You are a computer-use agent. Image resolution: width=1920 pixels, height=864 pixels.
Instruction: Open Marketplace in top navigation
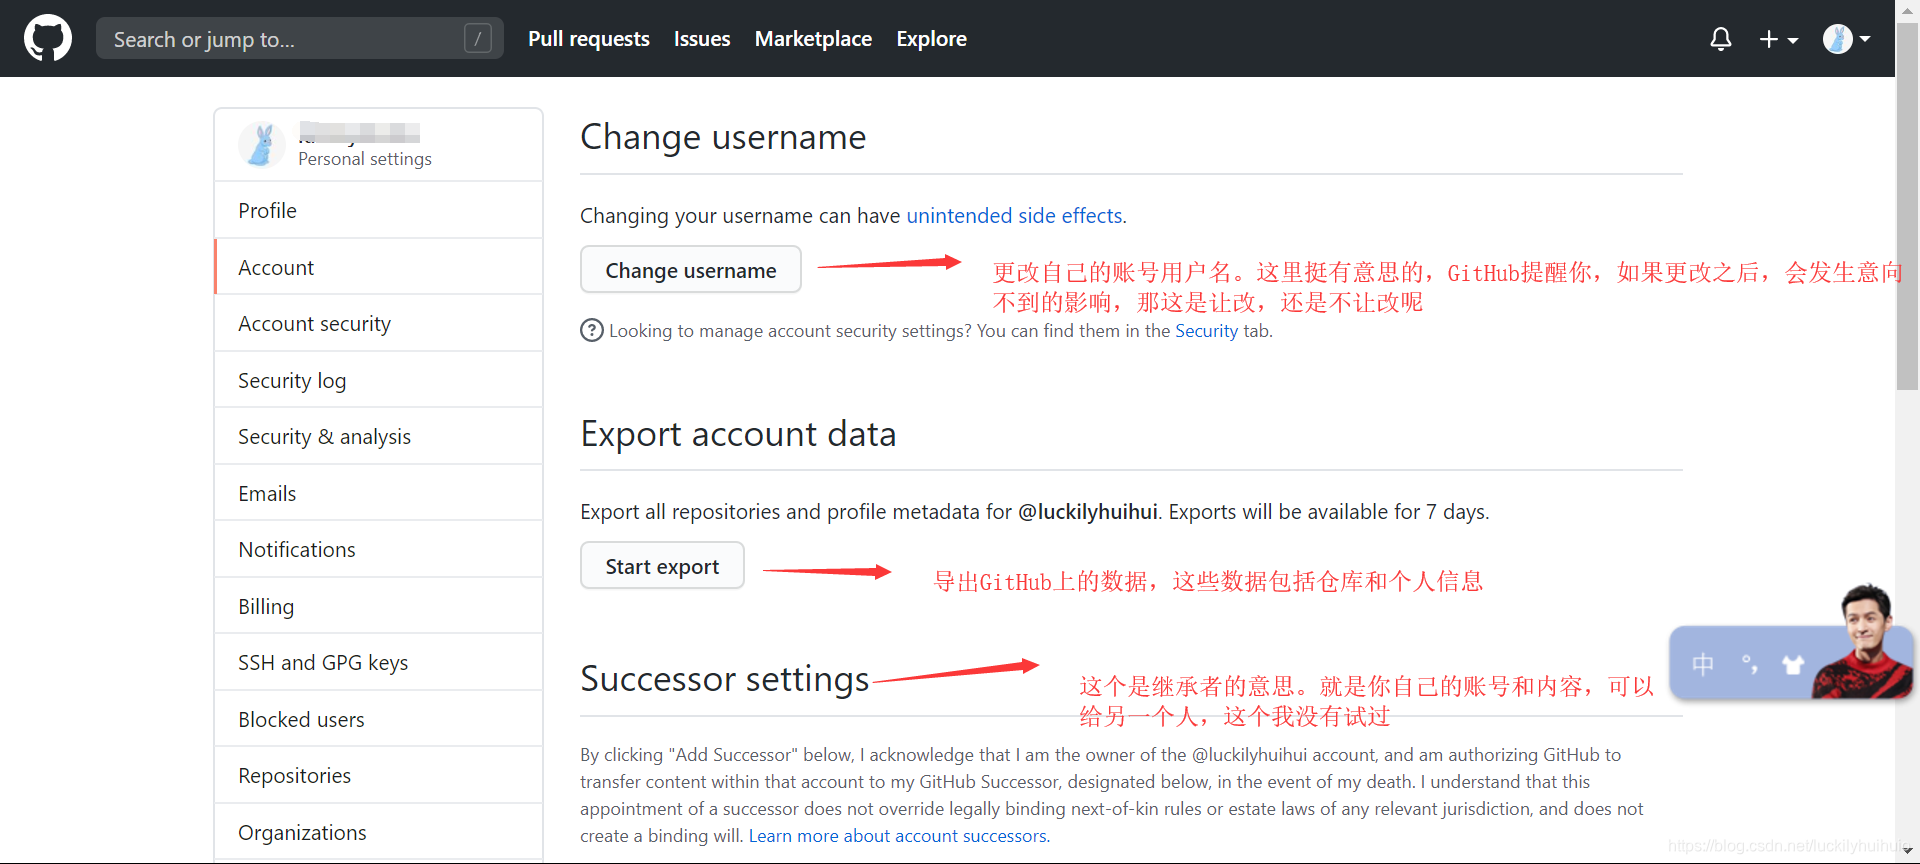813,39
